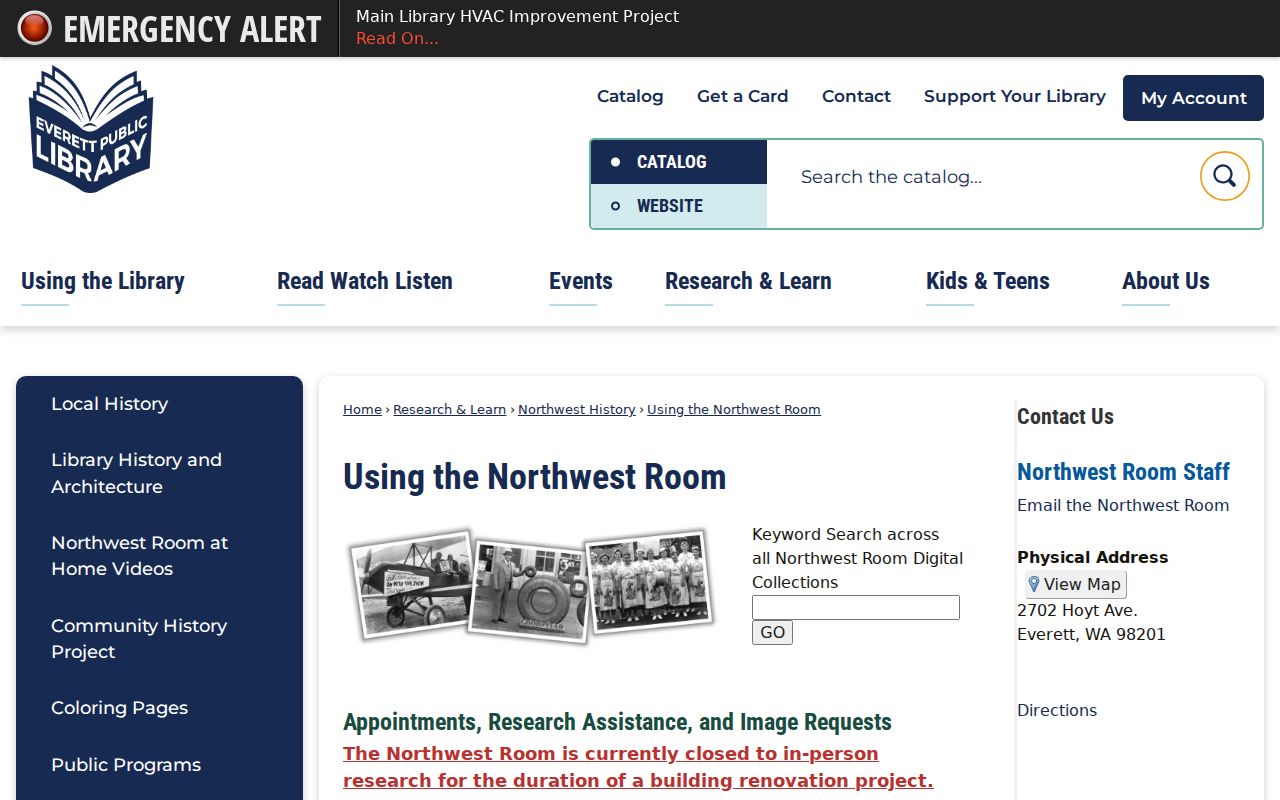Click the 2702 Hoyt Ave. address line
Viewport: 1280px width, 800px height.
tap(1077, 610)
